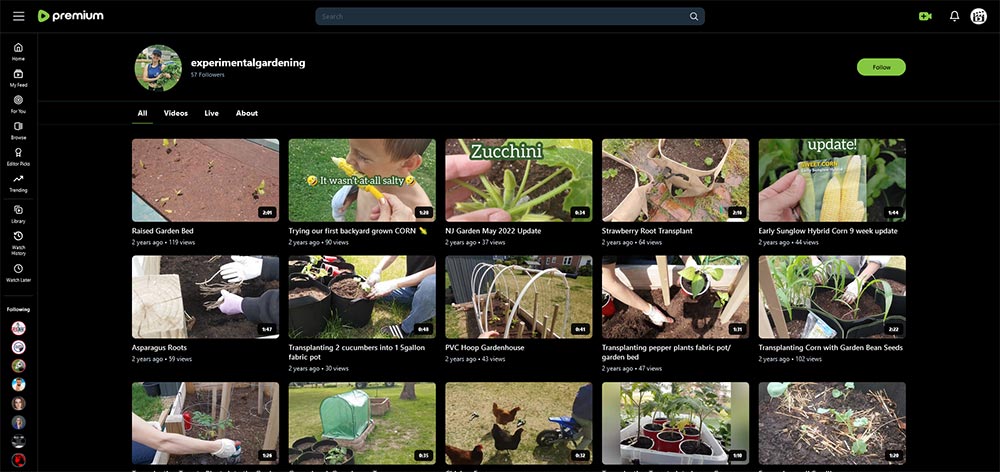Play Strawberry Root Transplant thumbnail
Screen dimensions: 1000x472
click(675, 180)
